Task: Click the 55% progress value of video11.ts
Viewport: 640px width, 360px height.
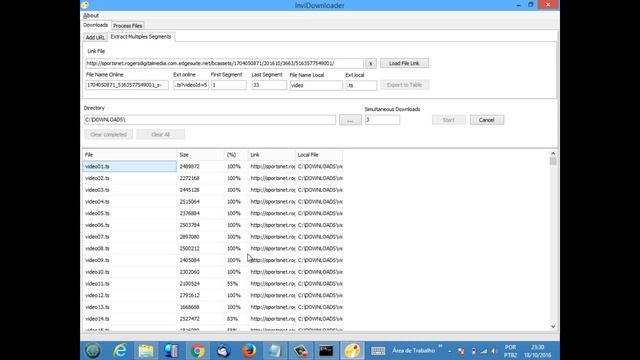Action: tap(232, 284)
